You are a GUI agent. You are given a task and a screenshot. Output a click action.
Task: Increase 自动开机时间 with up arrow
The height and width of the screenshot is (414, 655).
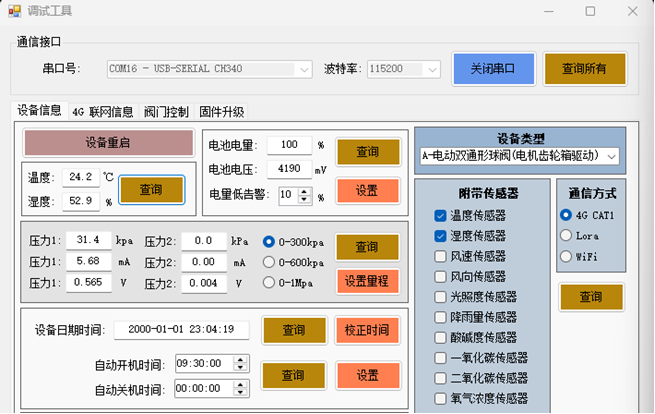pos(240,360)
